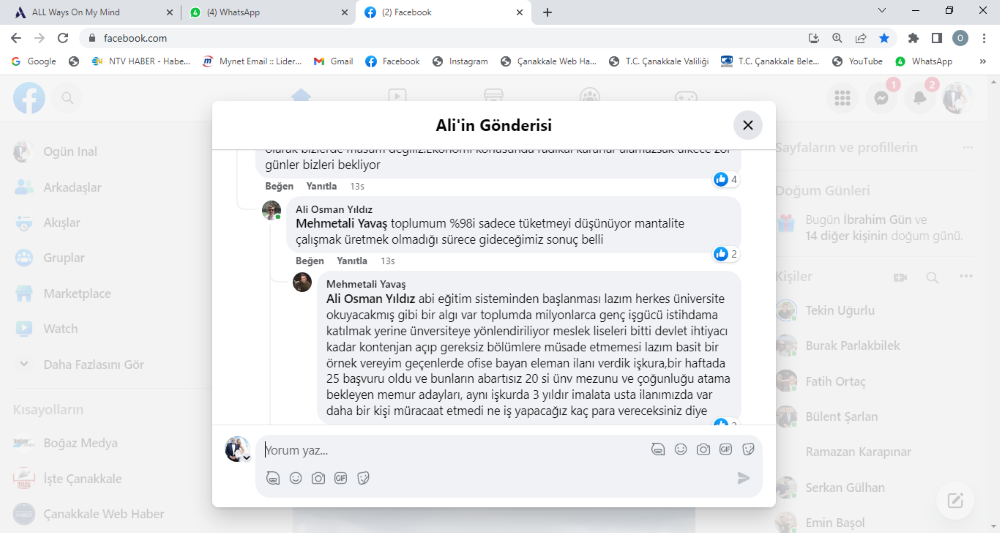
Task: Toggle bookmark star for this page
Action: 884,38
